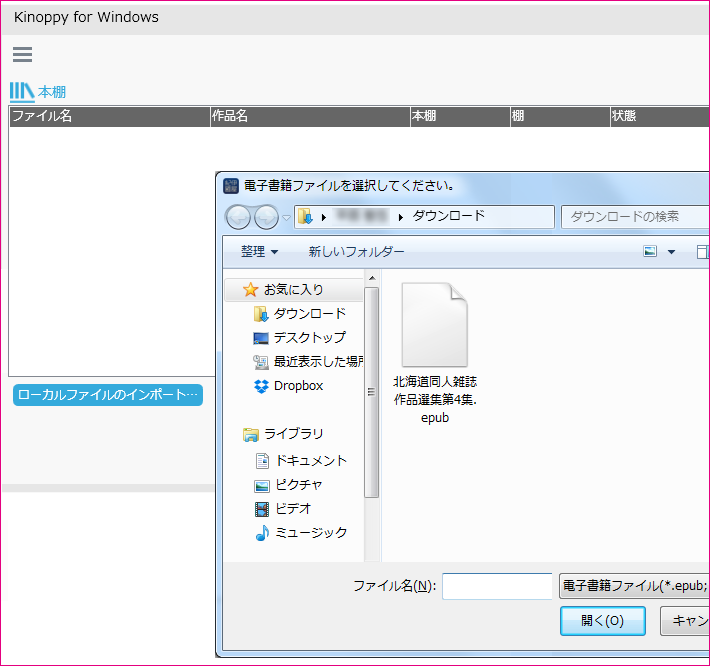Click the ダウンロードの検索 search field

(x=635, y=217)
